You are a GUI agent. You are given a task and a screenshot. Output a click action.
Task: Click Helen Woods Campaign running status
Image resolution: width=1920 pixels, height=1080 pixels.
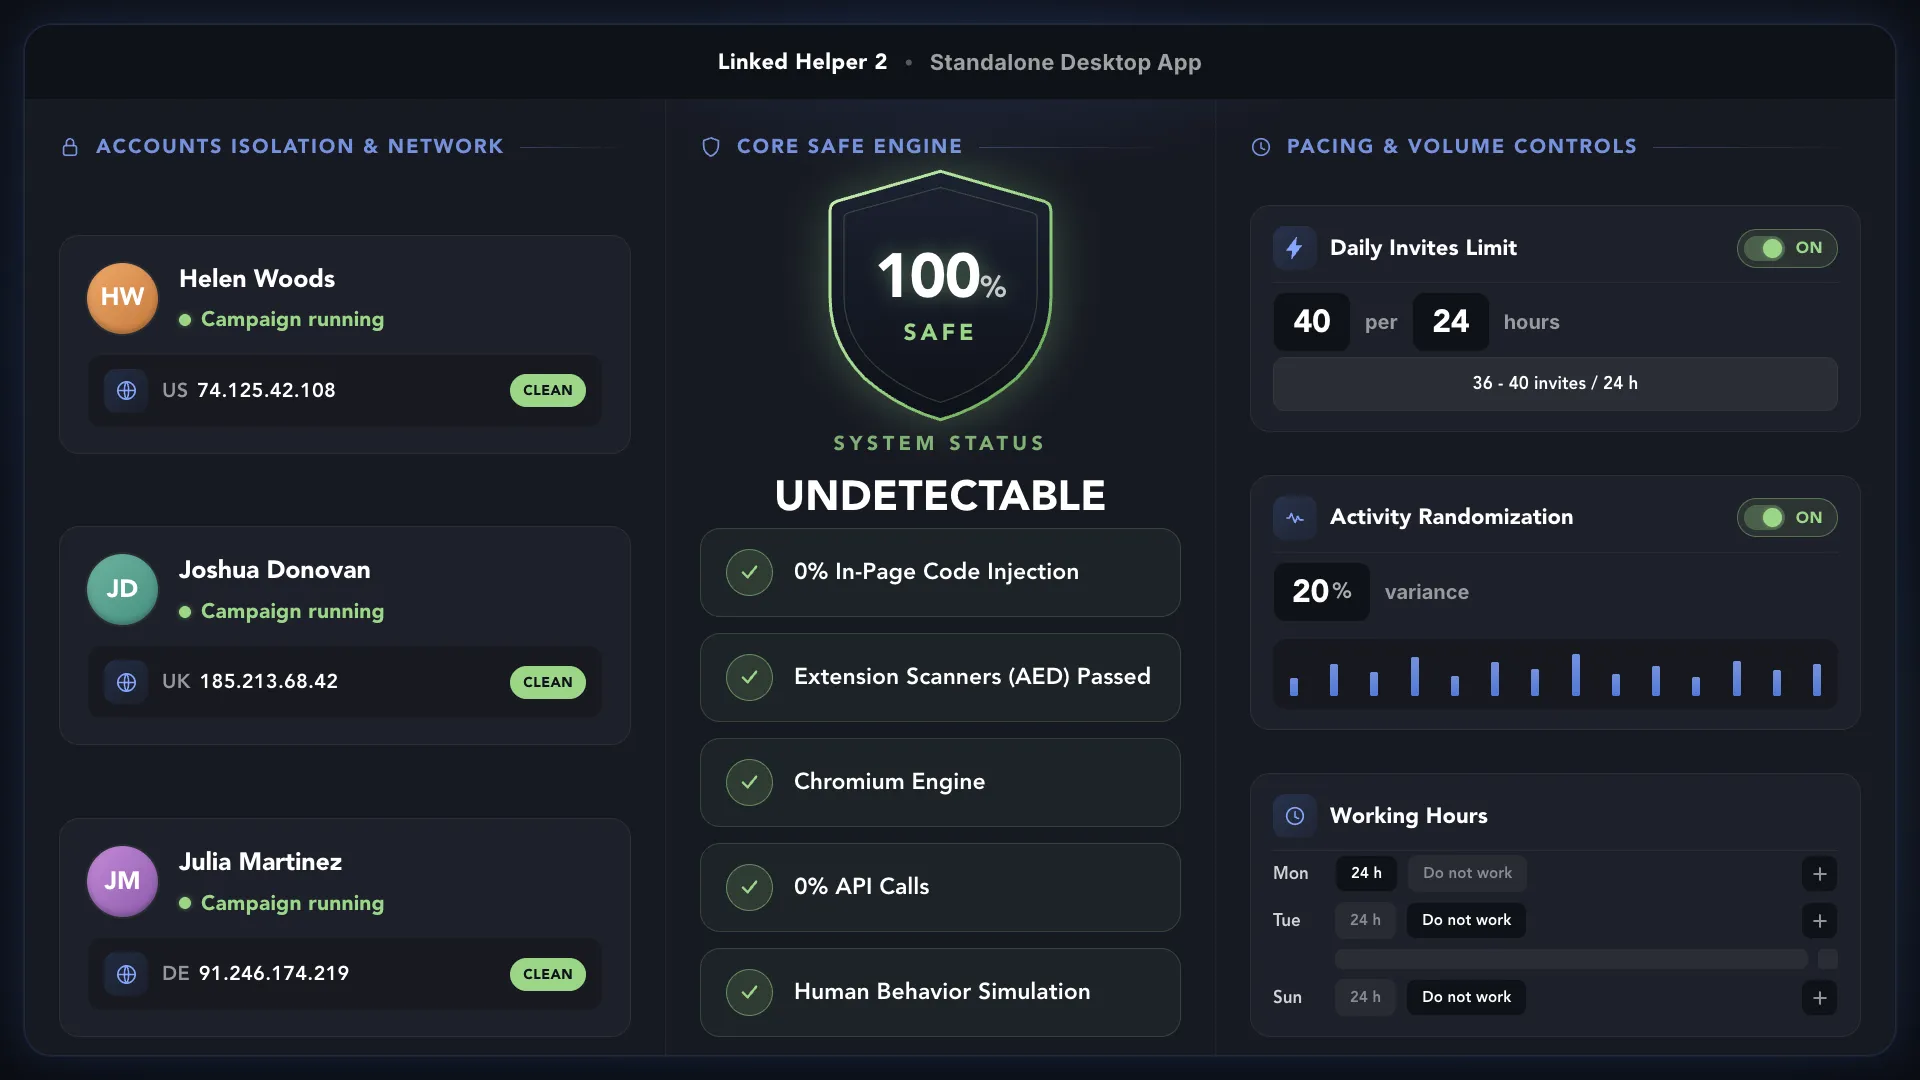point(282,320)
